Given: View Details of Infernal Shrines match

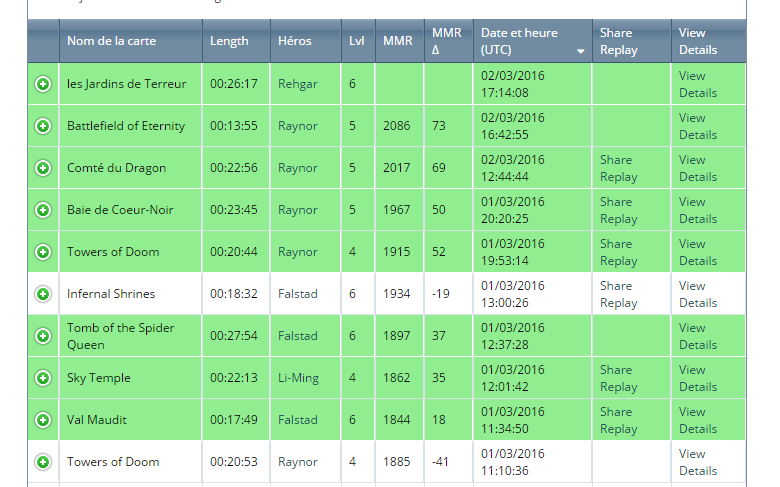Looking at the screenshot, I should coord(698,294).
